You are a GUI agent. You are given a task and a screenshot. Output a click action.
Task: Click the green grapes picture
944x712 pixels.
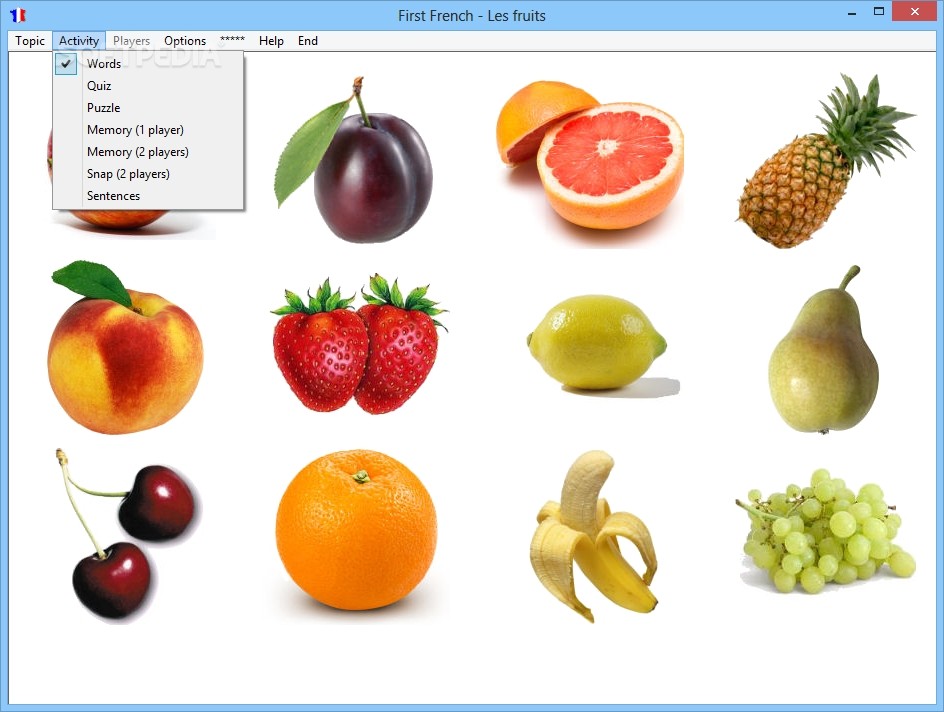826,531
